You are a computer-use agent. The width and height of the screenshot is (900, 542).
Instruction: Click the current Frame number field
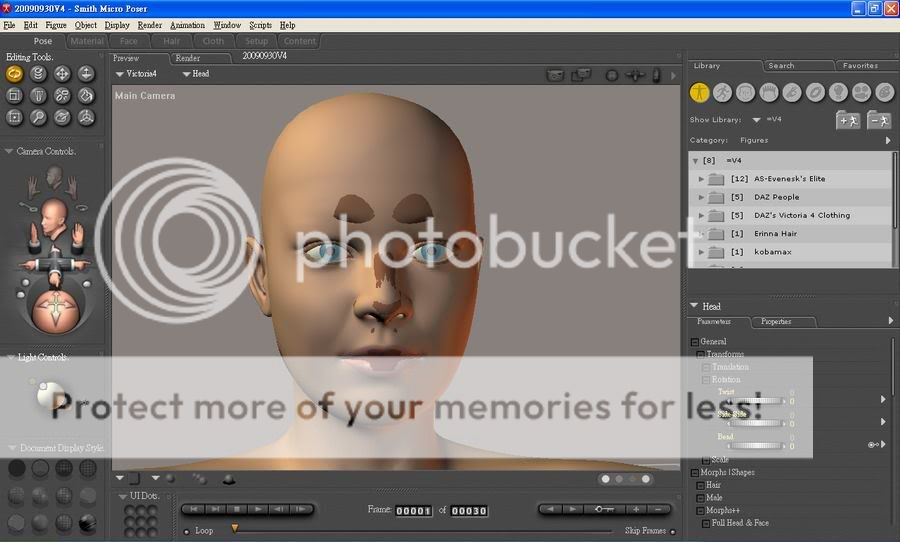[413, 511]
